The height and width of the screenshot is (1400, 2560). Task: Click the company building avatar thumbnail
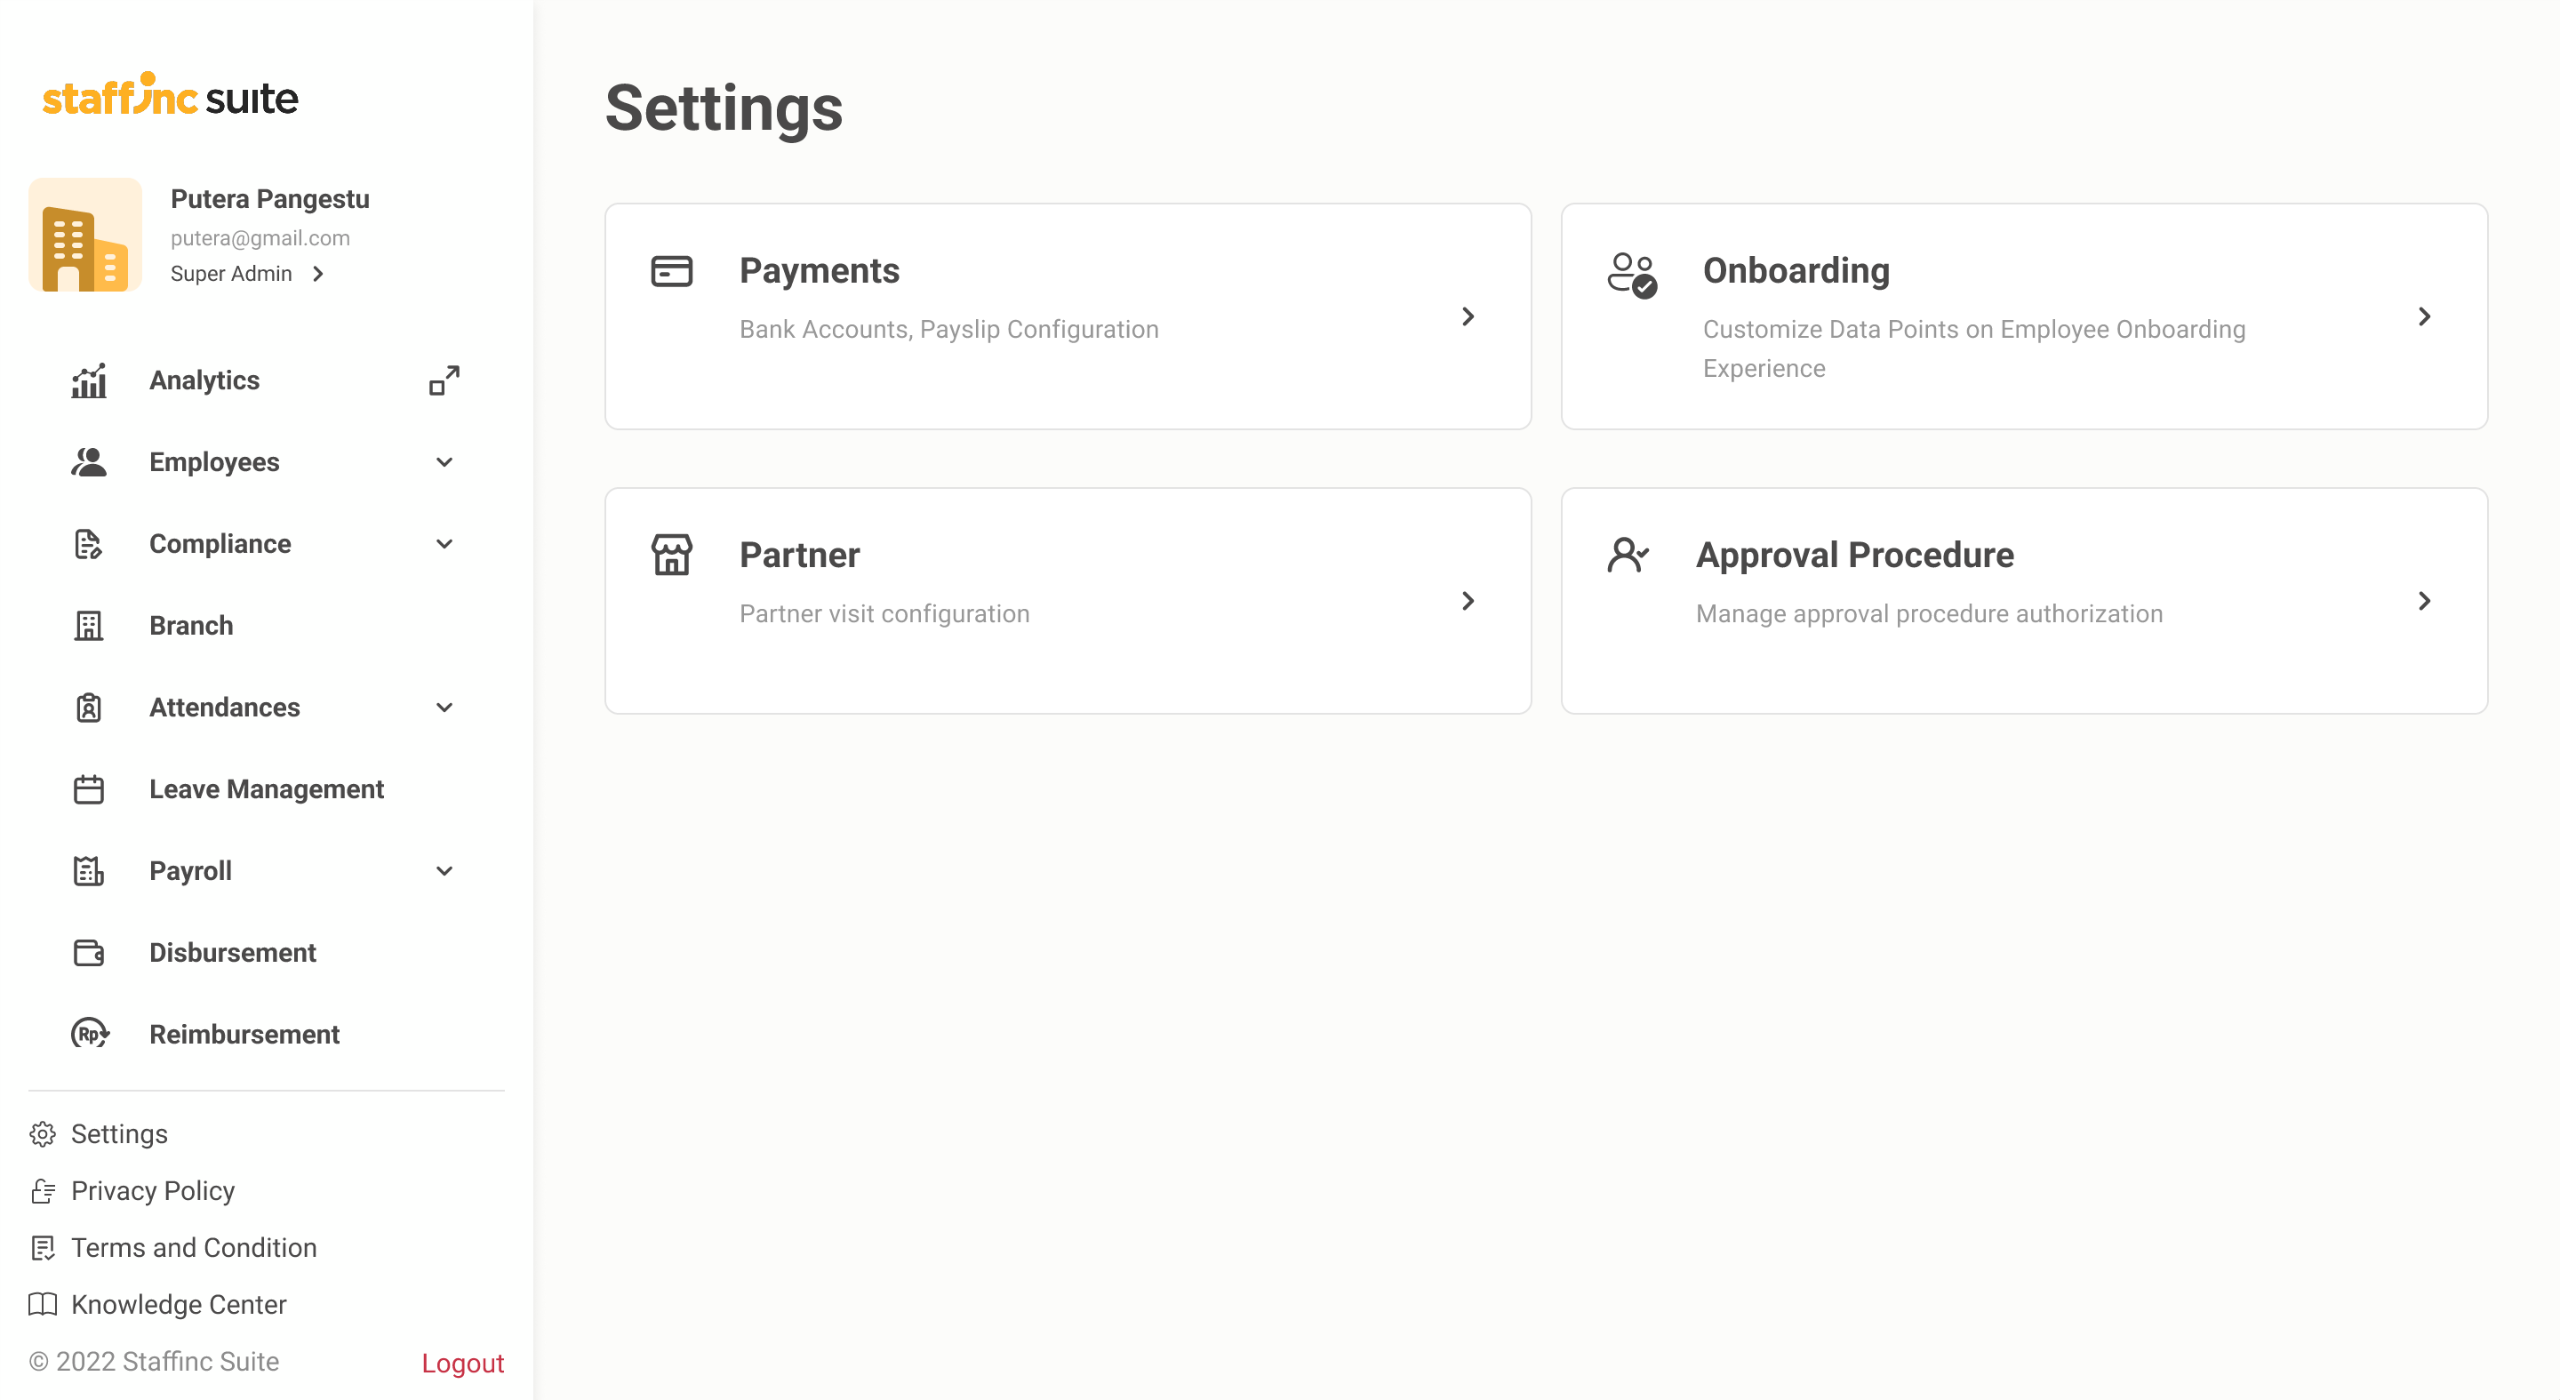click(x=85, y=235)
